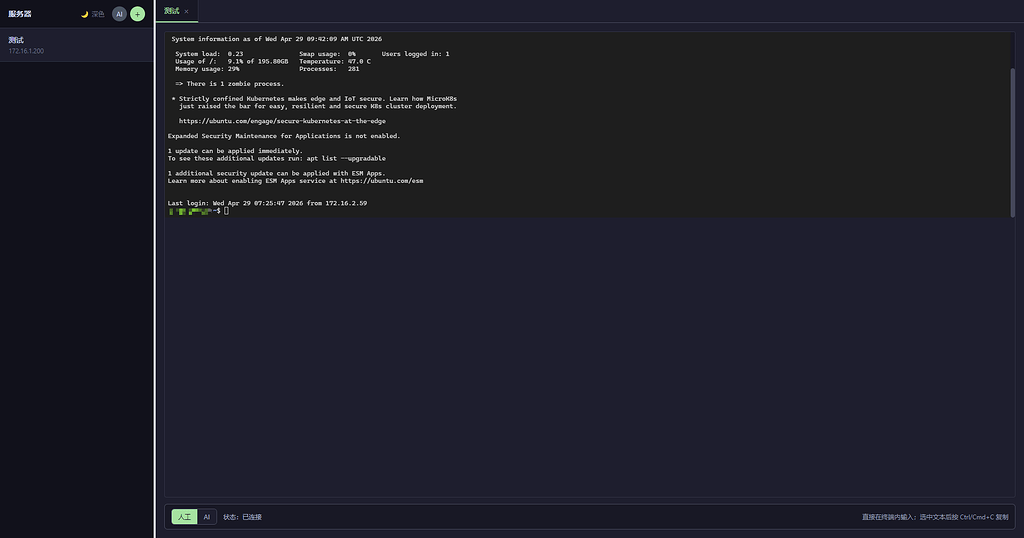Click the '1 update can be applied immediately' line
The image size is (1024, 538).
235,151
